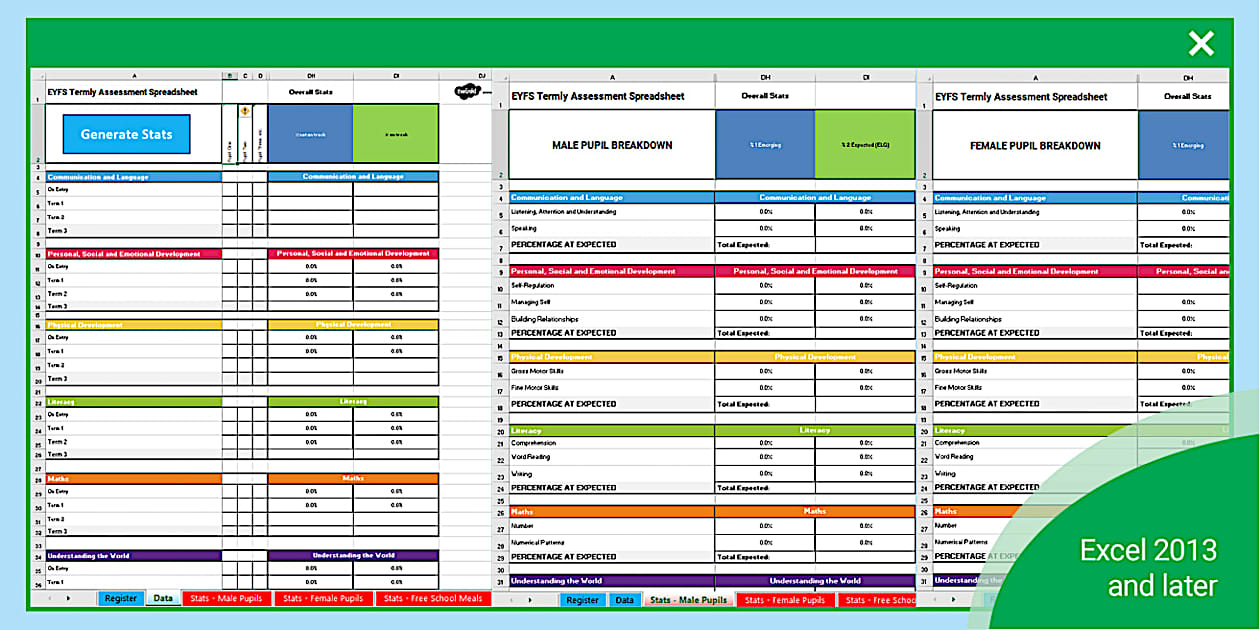Switch to the Register sheet tab
This screenshot has height=630, width=1260.
120,599
